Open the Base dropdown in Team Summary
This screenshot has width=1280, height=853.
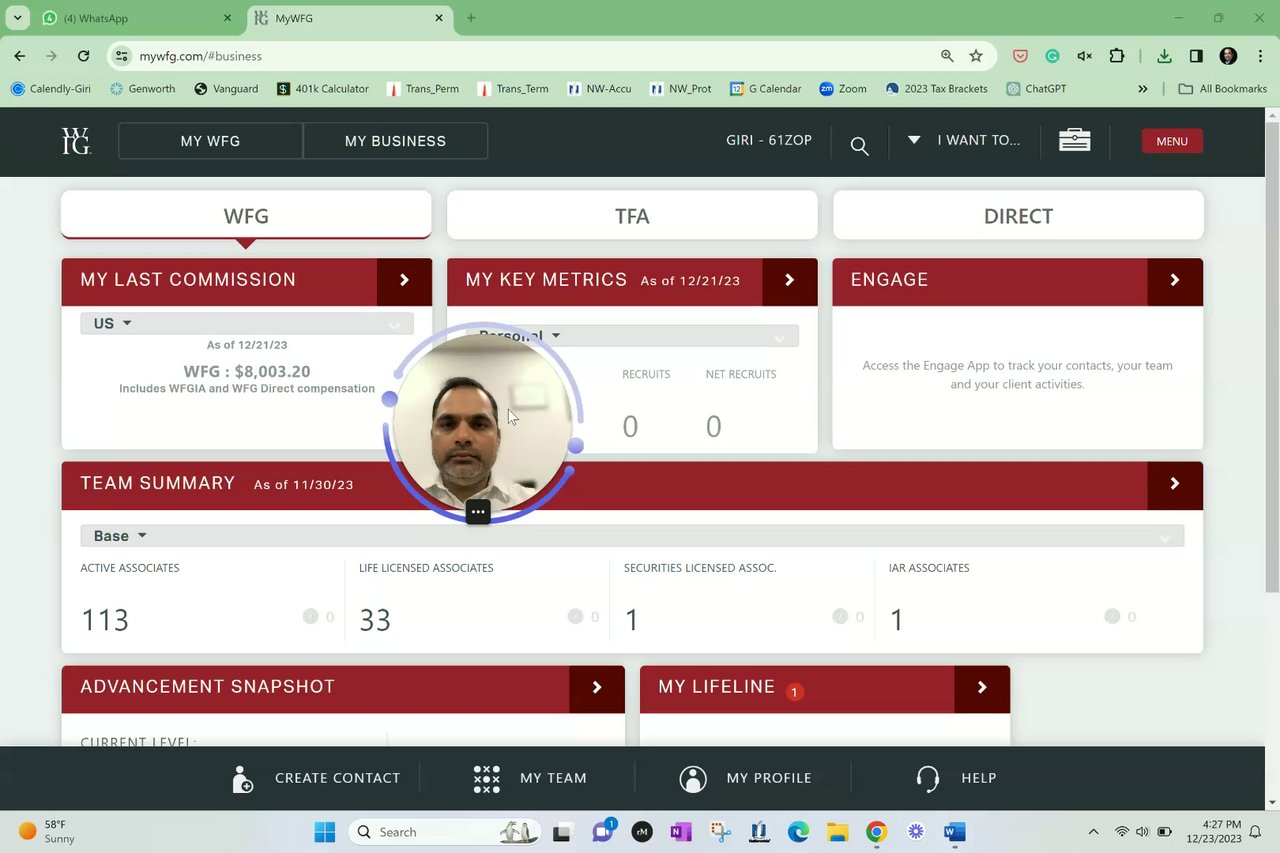pyautogui.click(x=632, y=536)
